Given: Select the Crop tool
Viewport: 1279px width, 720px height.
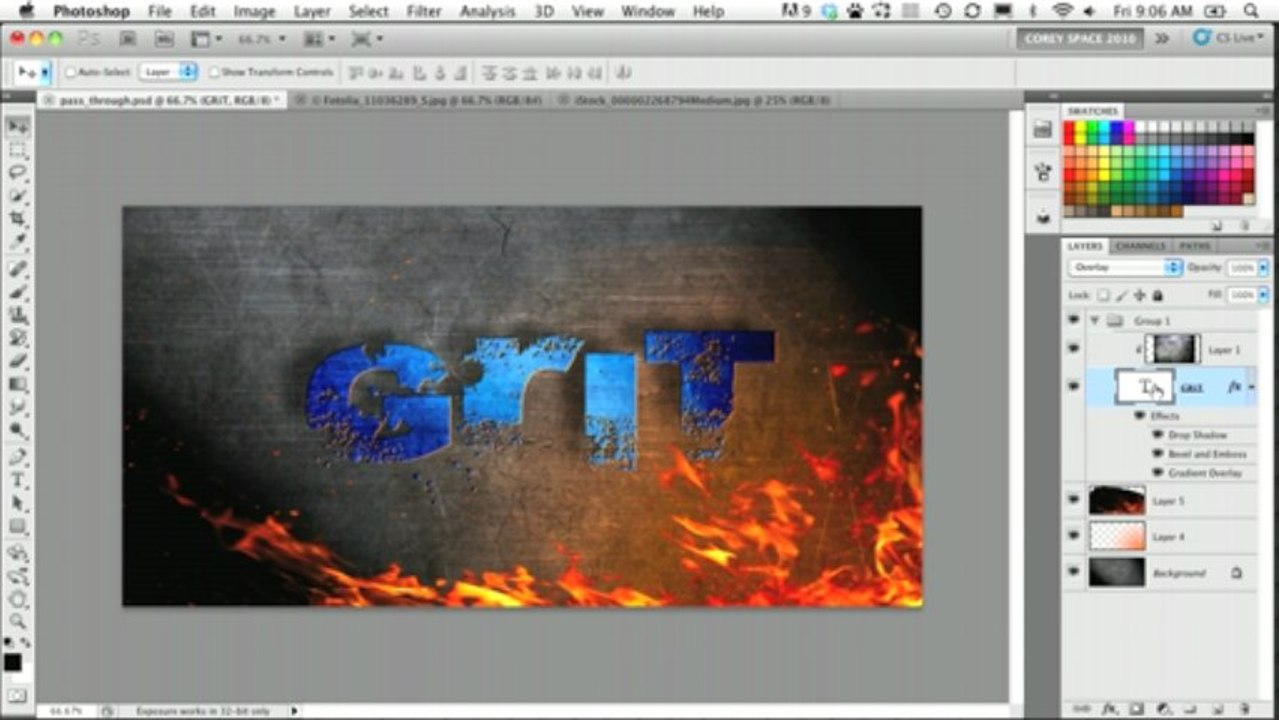Looking at the screenshot, I should [17, 218].
